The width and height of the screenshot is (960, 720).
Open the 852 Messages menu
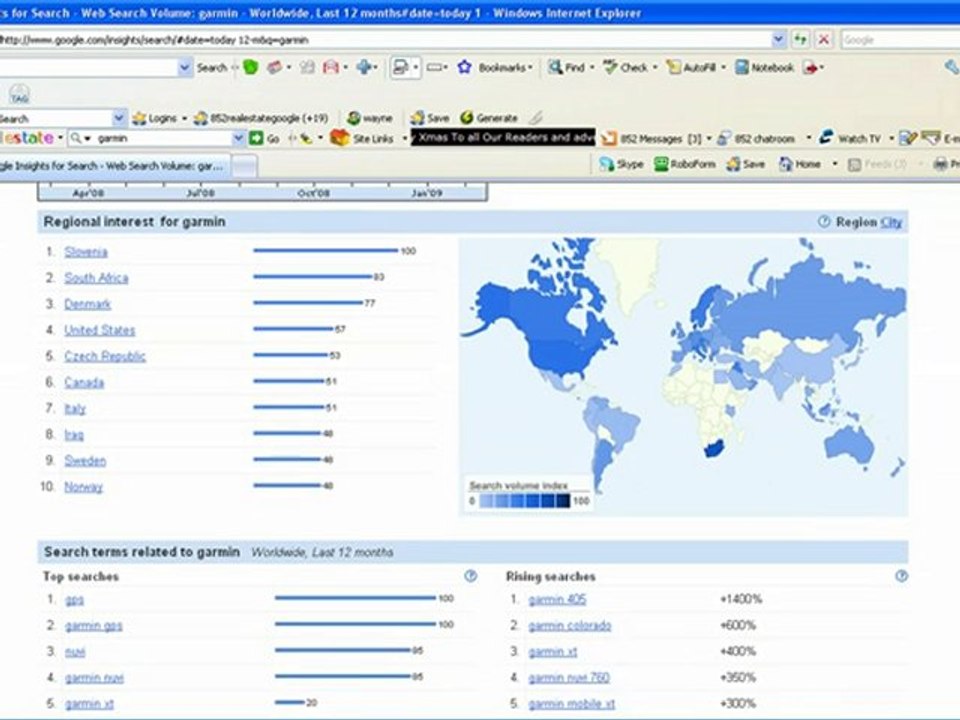click(x=656, y=139)
